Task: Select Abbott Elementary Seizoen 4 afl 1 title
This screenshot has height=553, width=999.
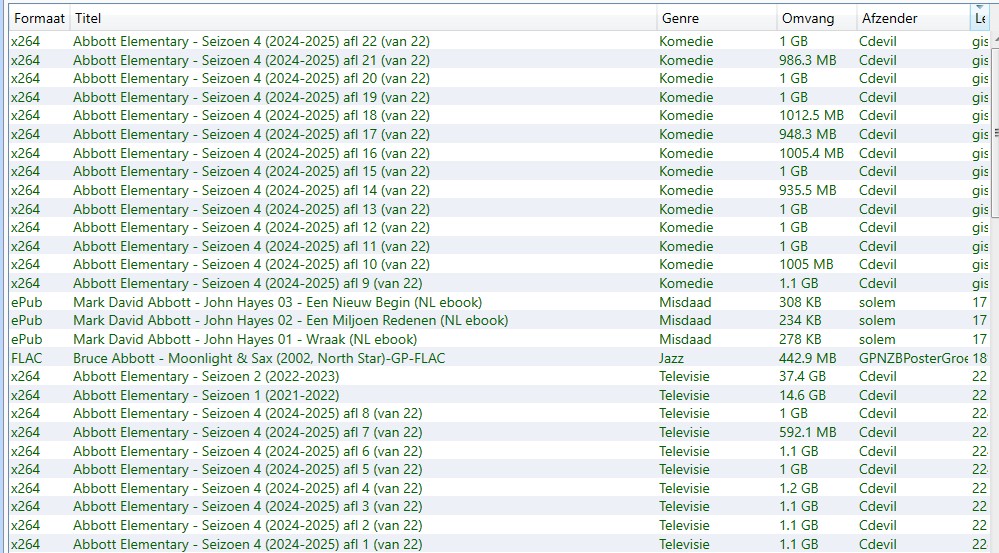Action: (x=247, y=544)
